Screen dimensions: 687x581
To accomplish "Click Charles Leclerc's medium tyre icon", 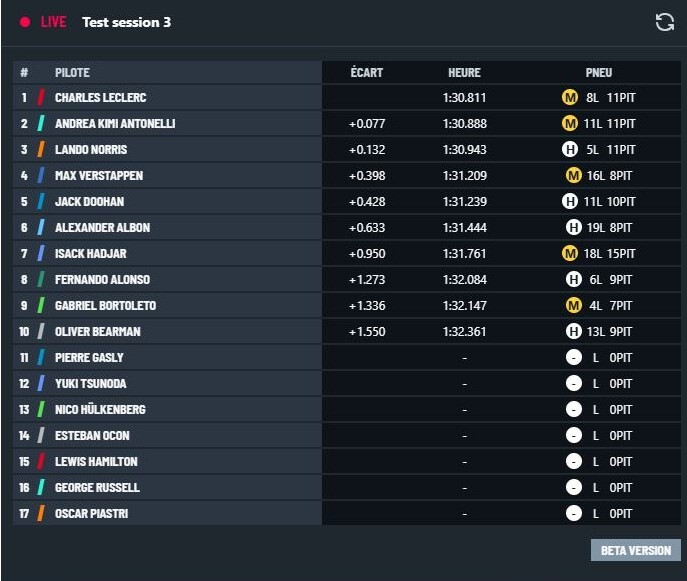I will point(570,97).
